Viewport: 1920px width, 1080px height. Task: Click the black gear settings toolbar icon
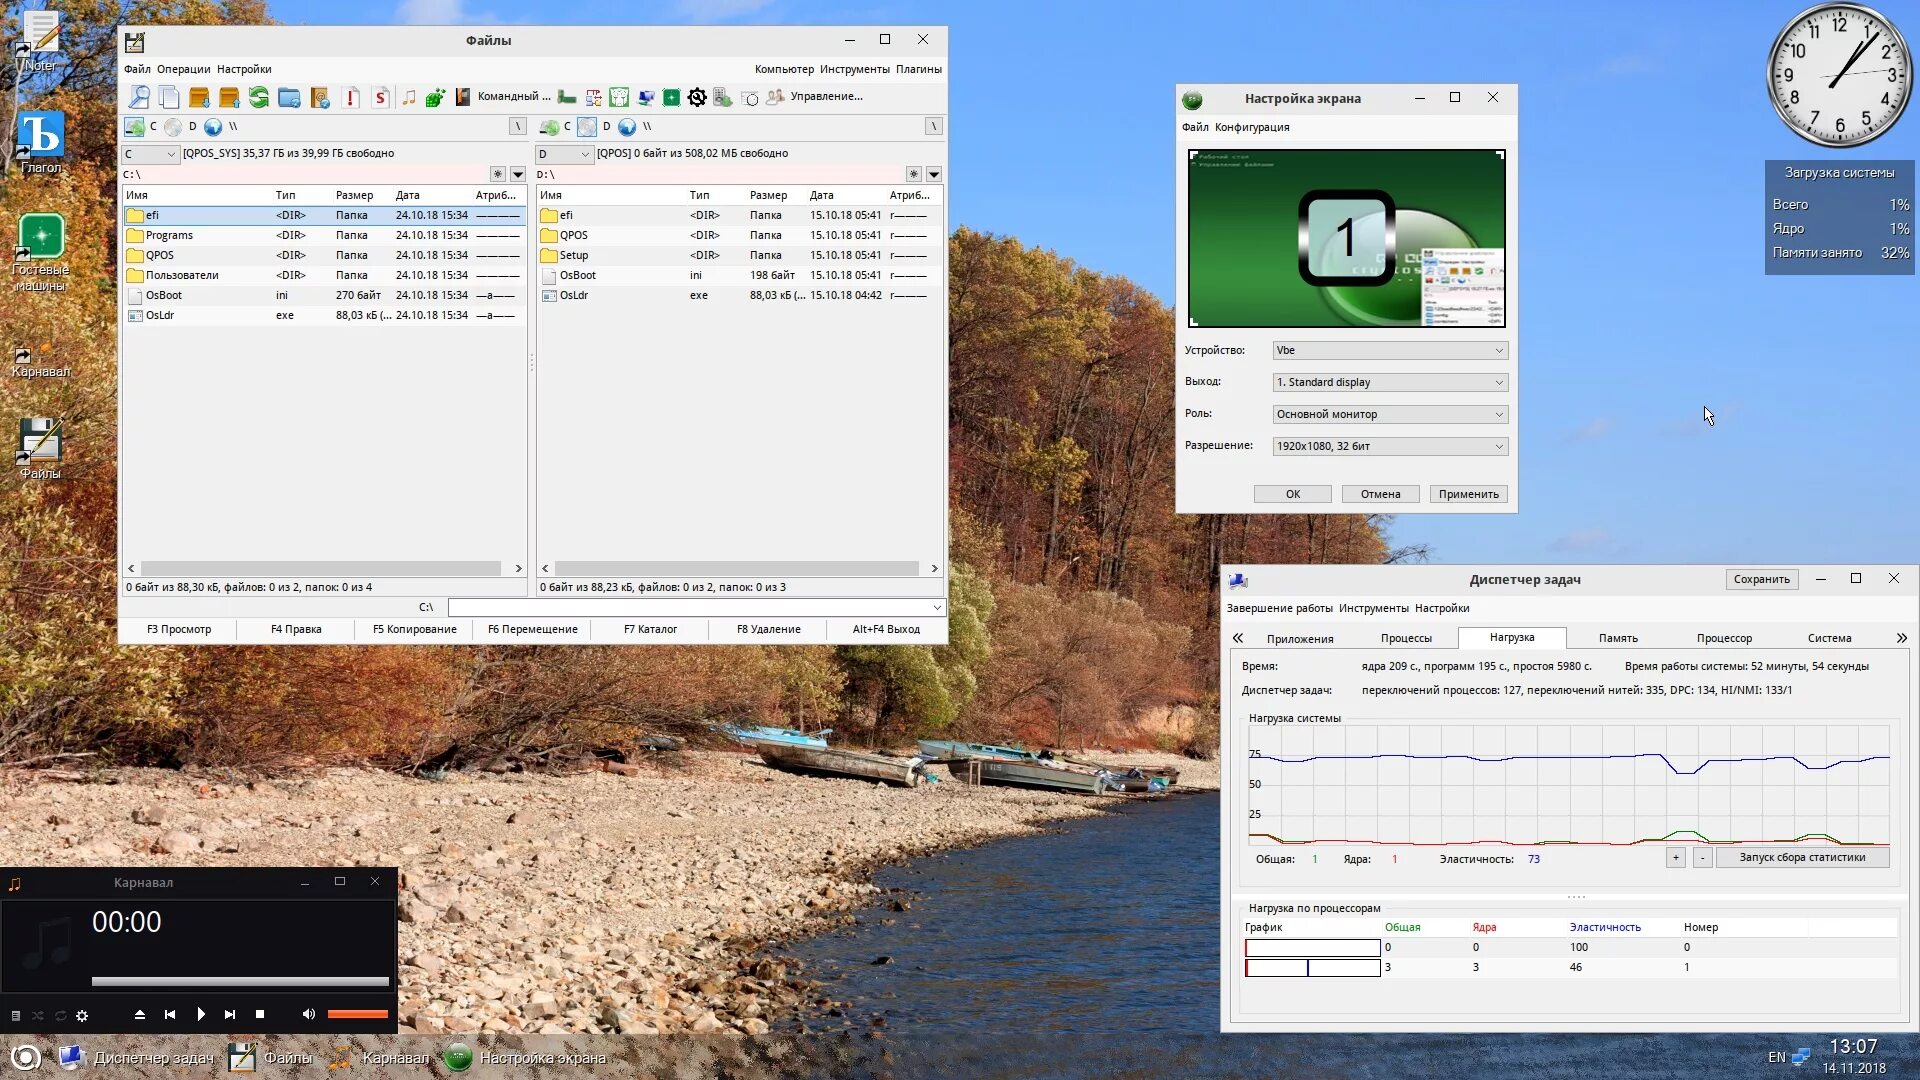click(697, 97)
